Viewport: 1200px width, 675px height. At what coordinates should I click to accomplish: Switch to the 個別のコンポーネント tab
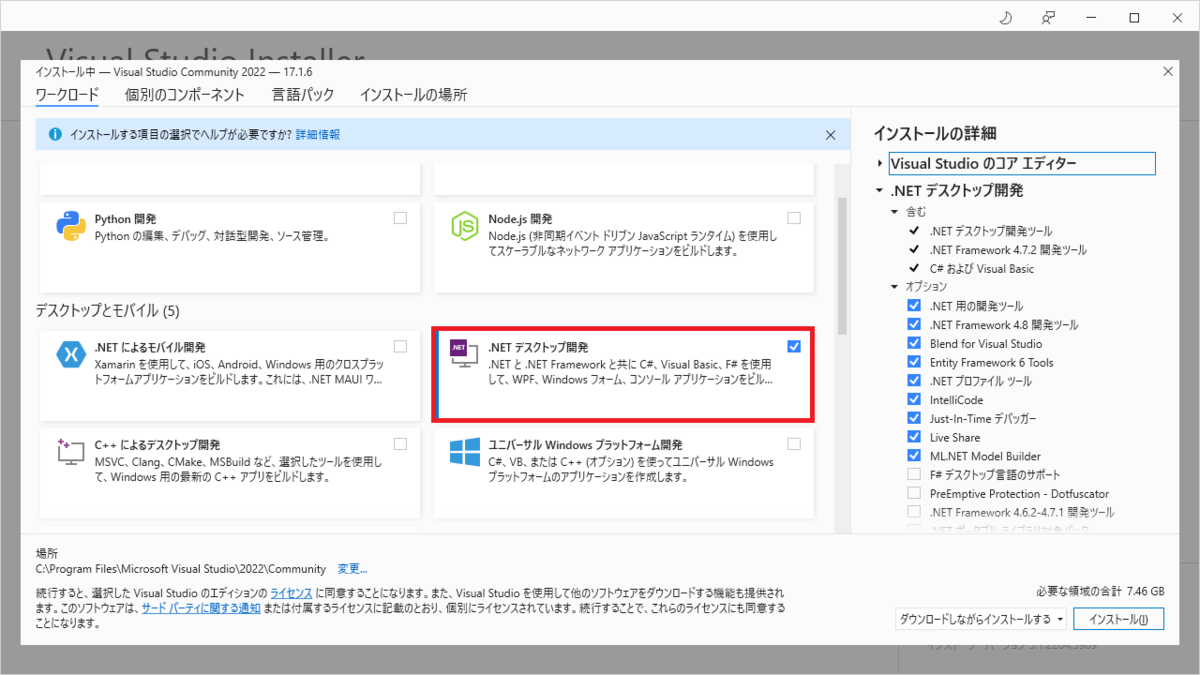(x=185, y=95)
